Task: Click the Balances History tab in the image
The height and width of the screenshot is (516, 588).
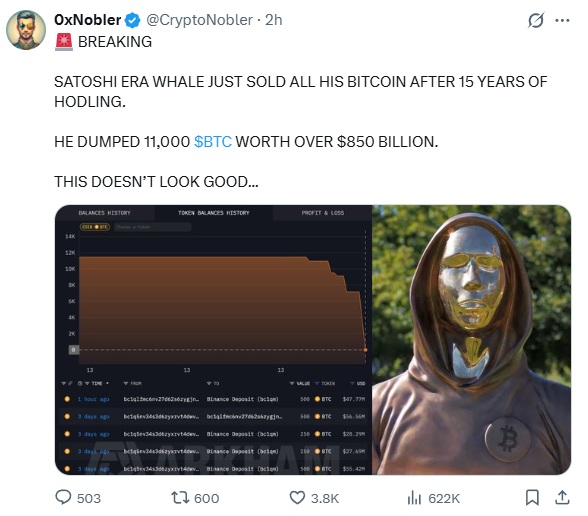Action: coord(105,213)
